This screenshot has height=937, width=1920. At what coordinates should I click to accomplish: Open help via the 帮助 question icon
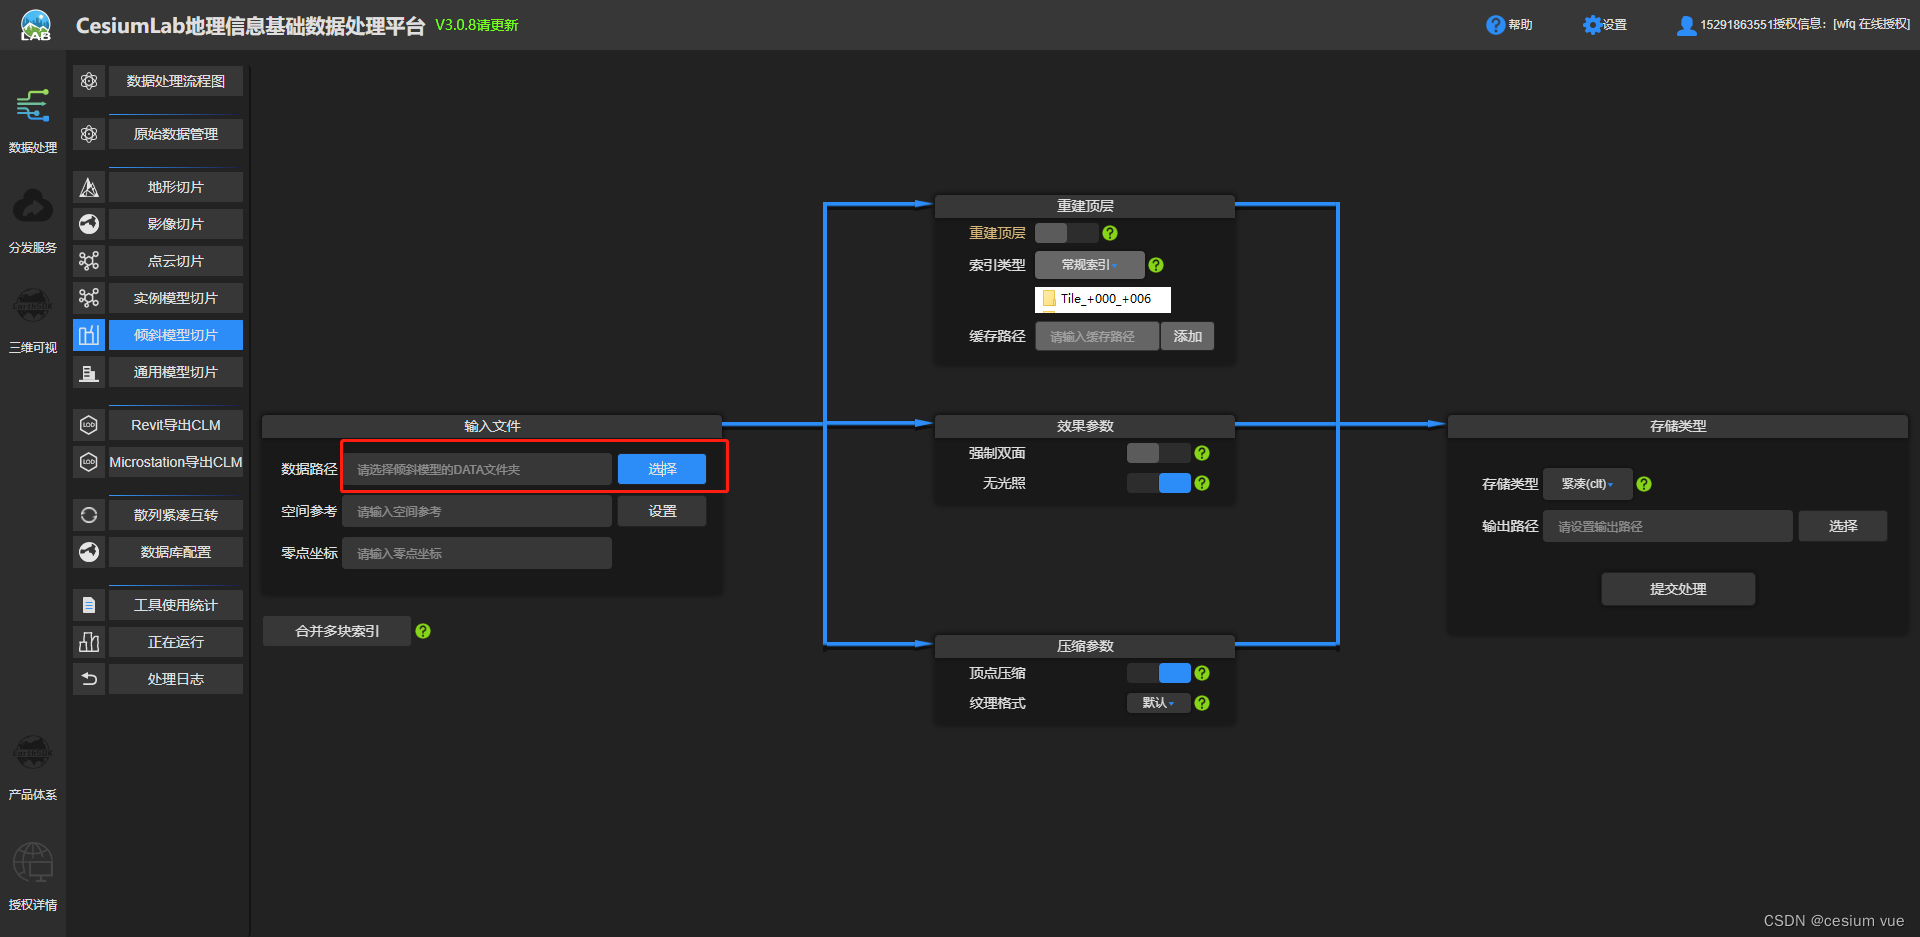[1495, 25]
